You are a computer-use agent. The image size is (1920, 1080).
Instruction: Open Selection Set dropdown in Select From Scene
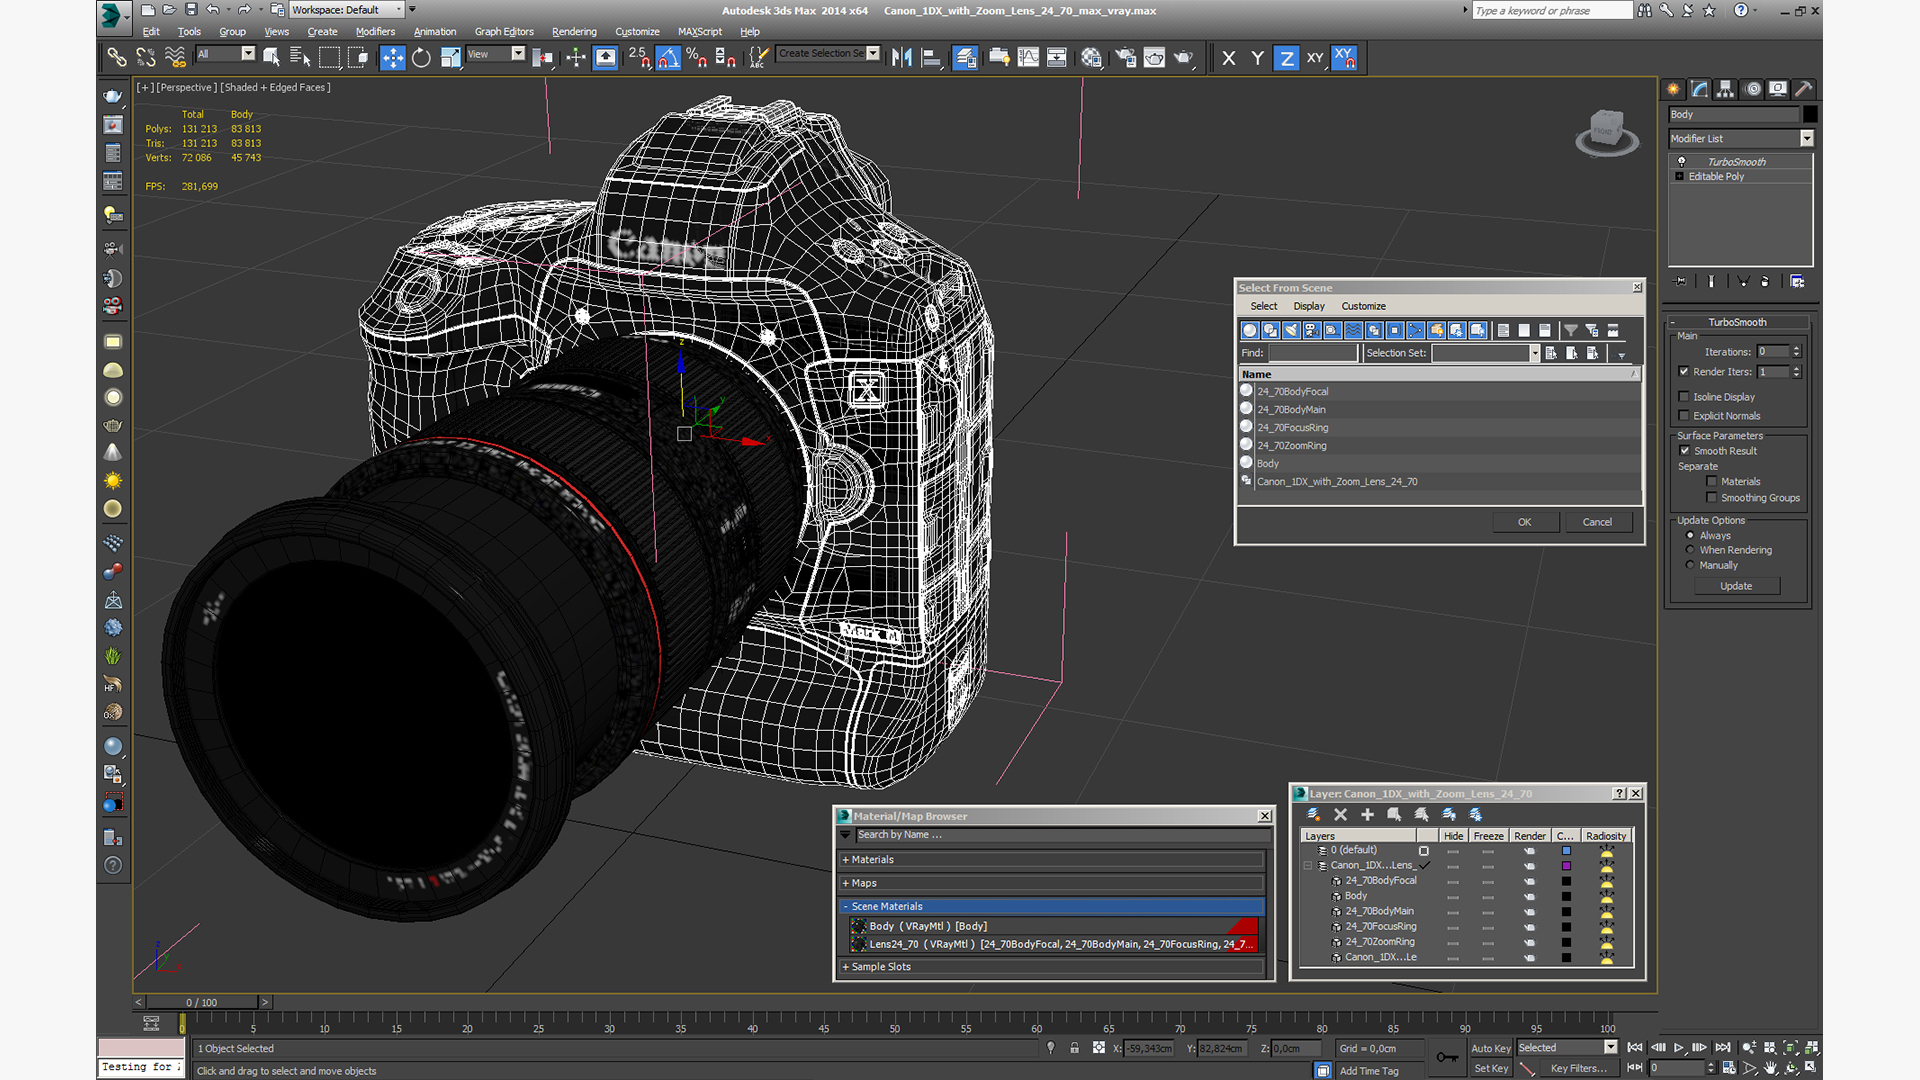[1485, 353]
